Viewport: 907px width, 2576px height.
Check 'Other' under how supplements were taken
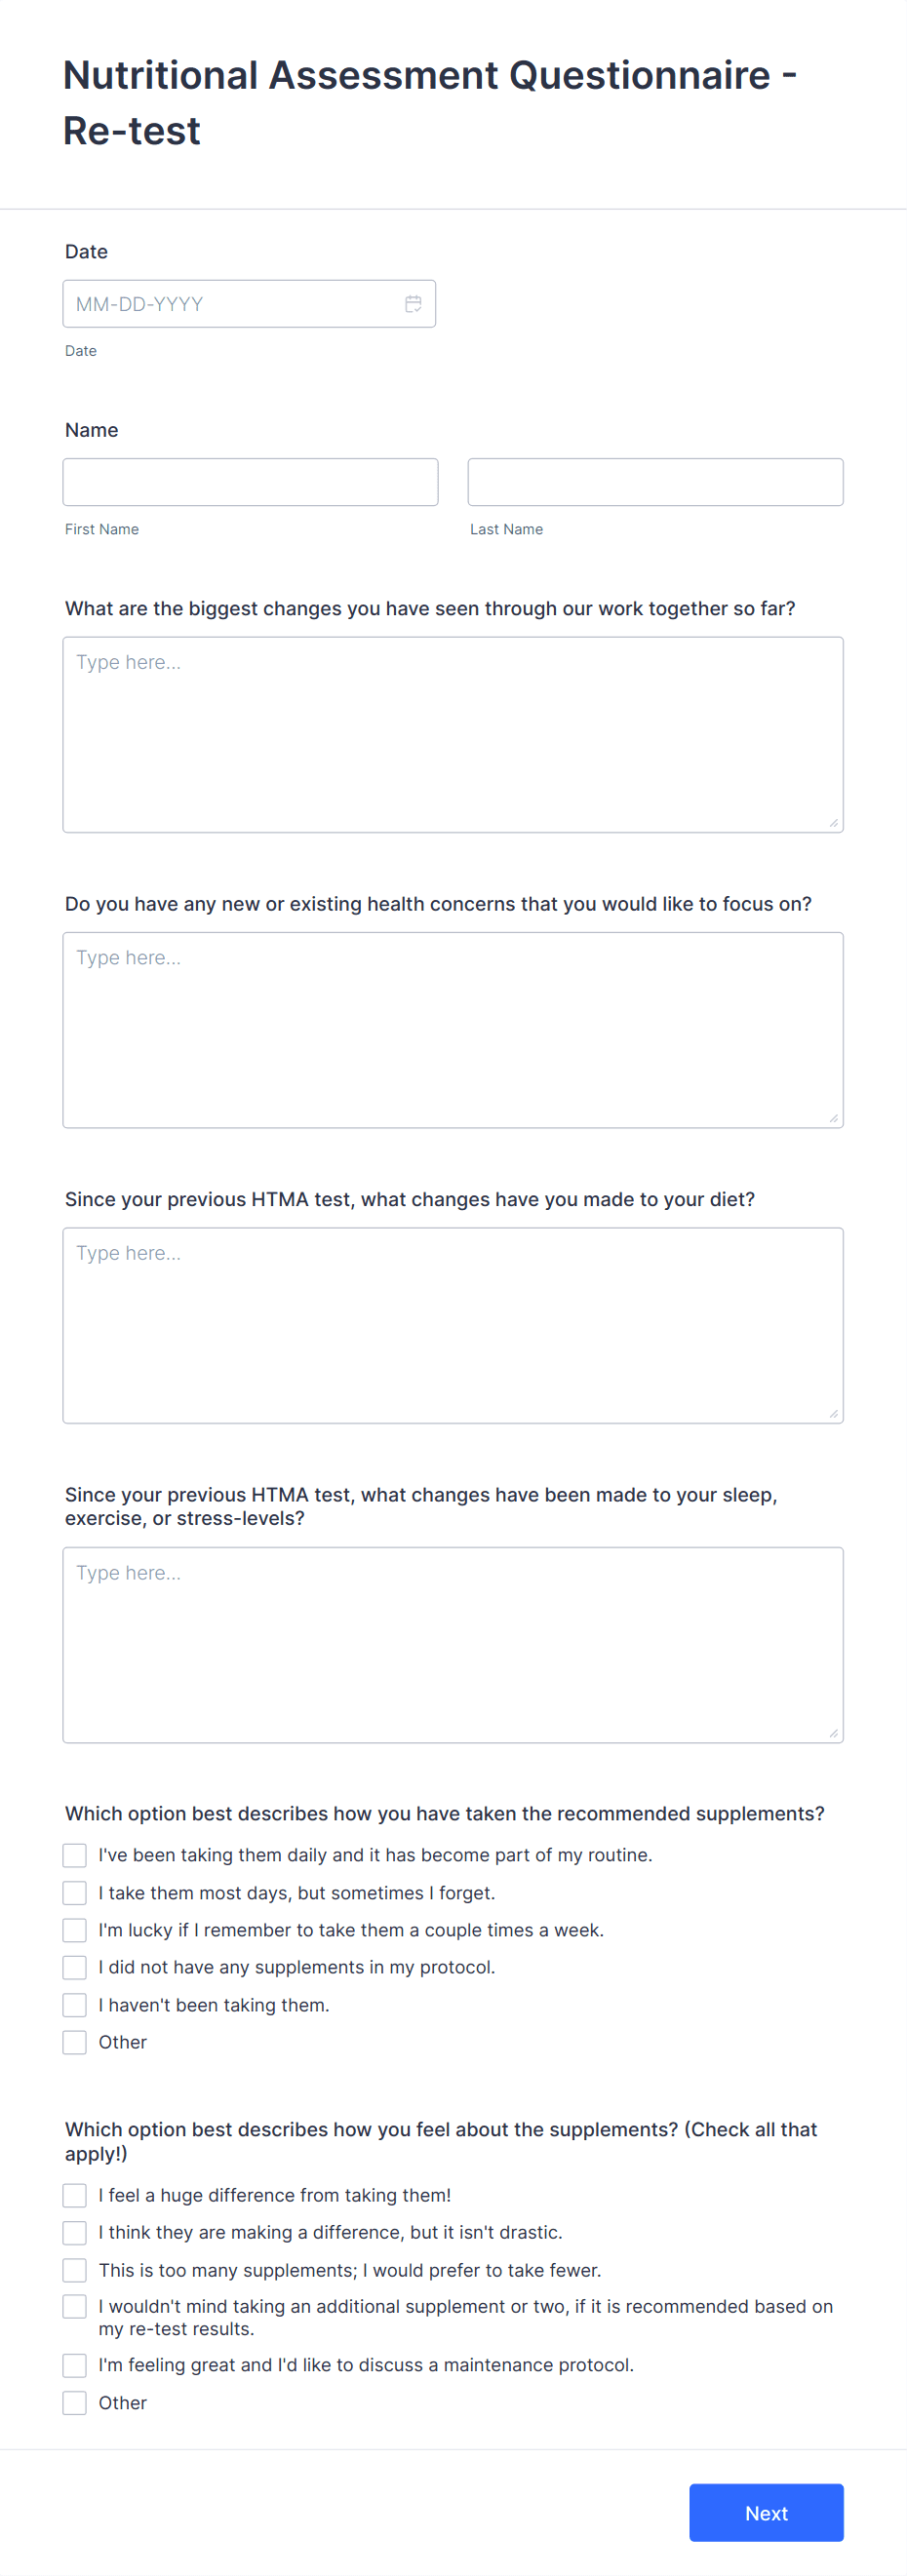(x=75, y=2042)
